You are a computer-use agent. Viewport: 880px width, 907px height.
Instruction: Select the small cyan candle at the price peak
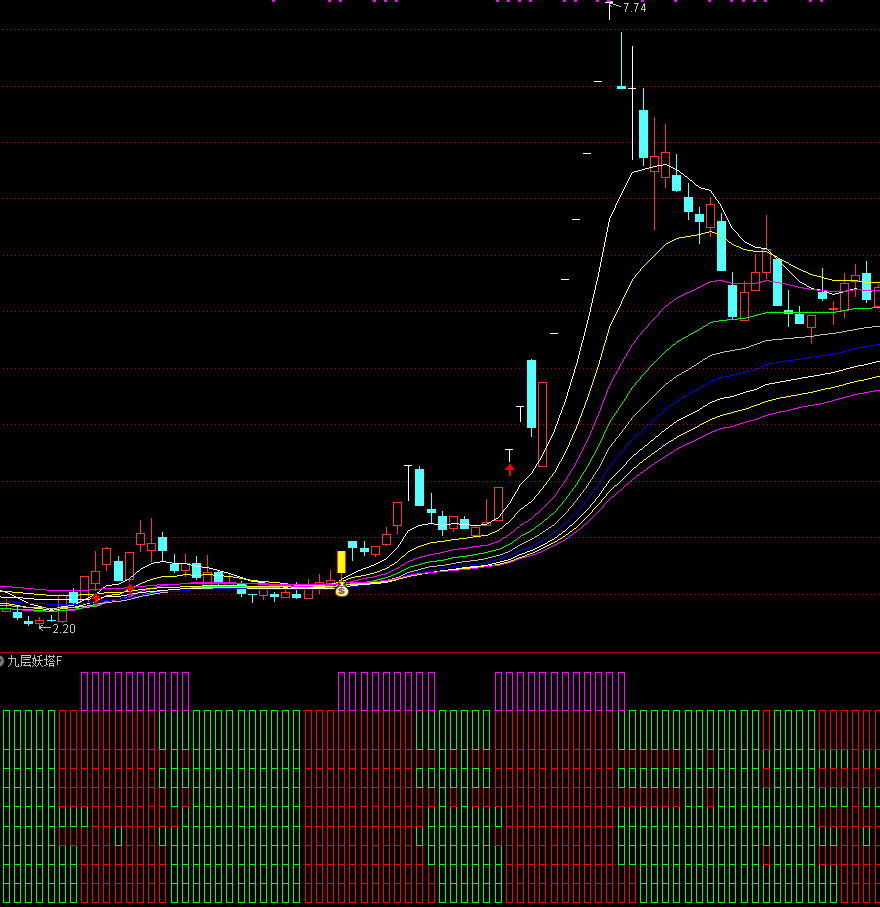pos(621,88)
